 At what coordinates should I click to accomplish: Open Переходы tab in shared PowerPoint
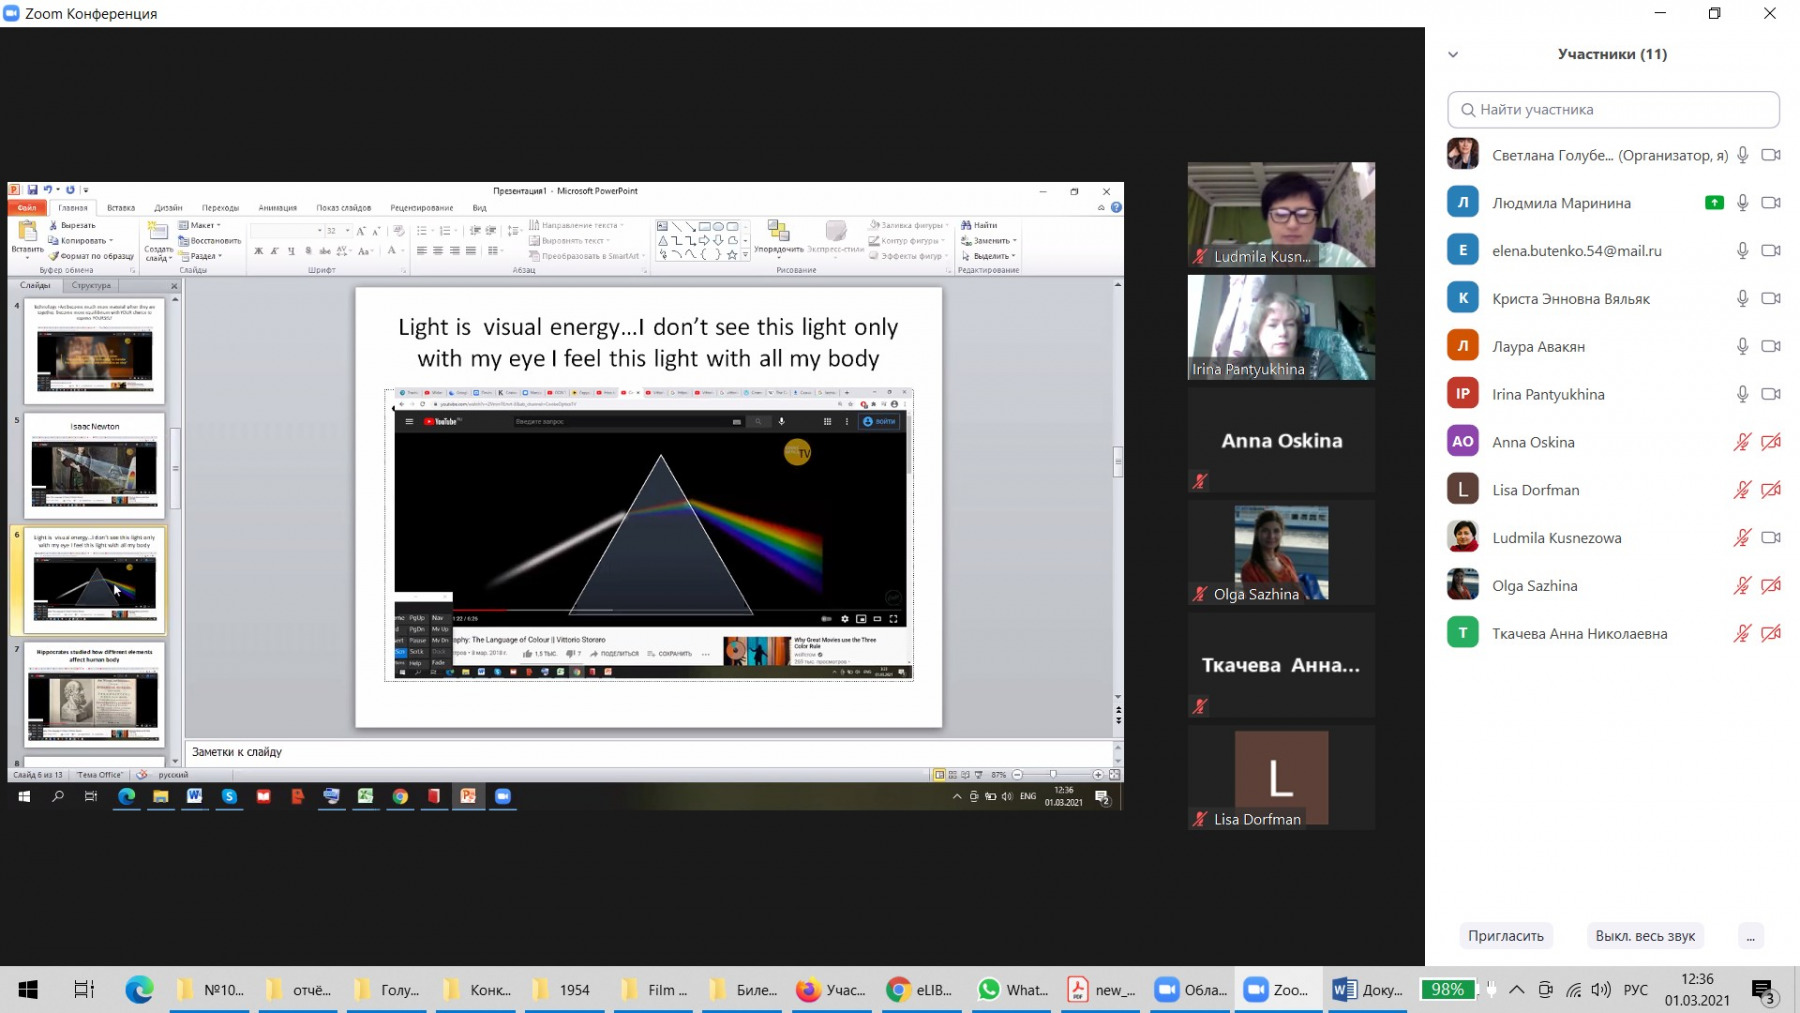220,208
